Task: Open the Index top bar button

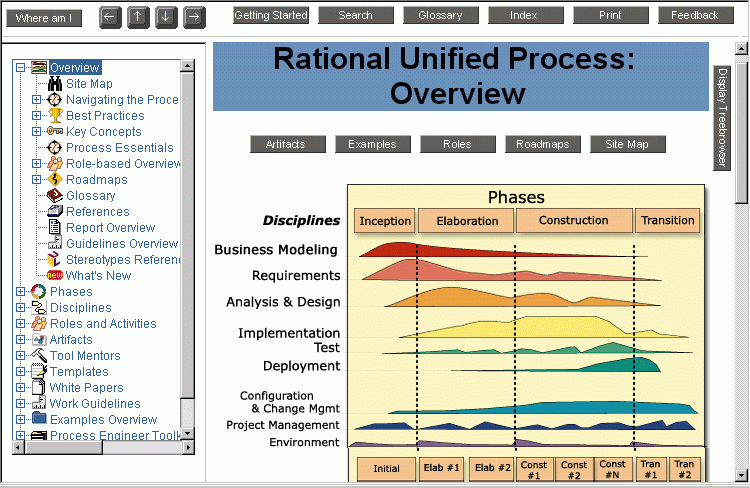Action: point(526,15)
